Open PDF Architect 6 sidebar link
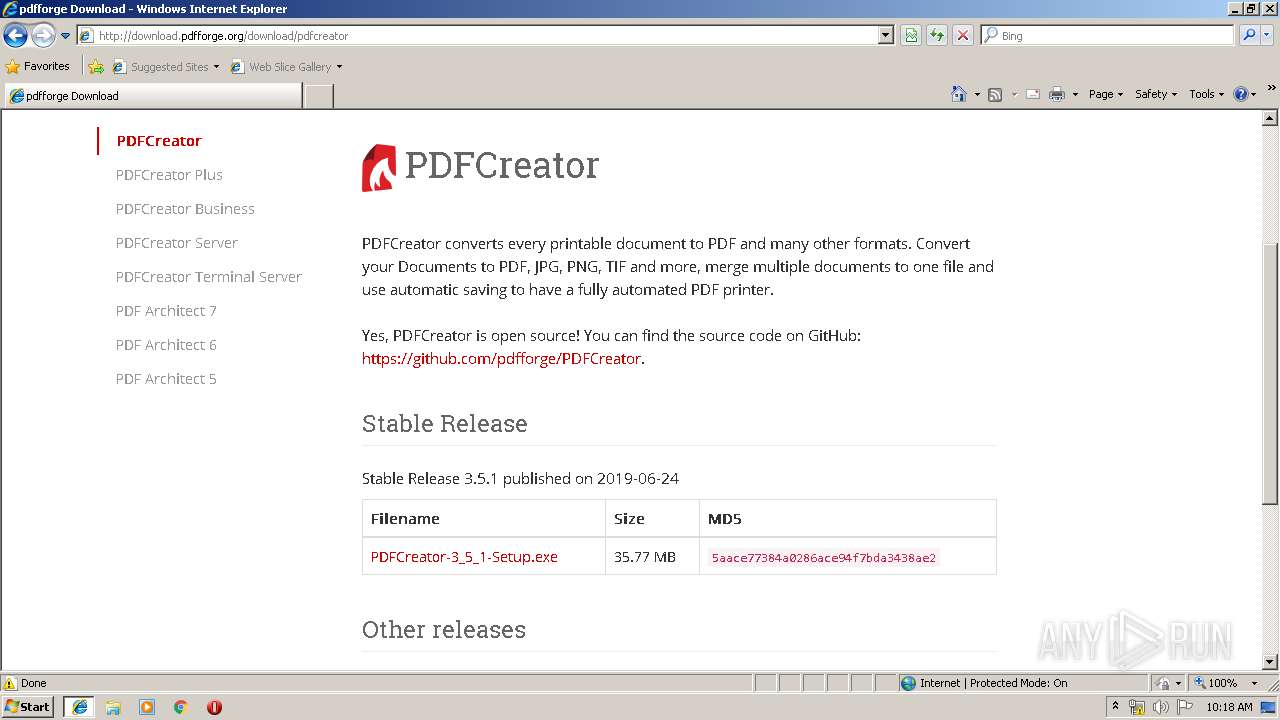Viewport: 1280px width, 720px height. click(166, 345)
